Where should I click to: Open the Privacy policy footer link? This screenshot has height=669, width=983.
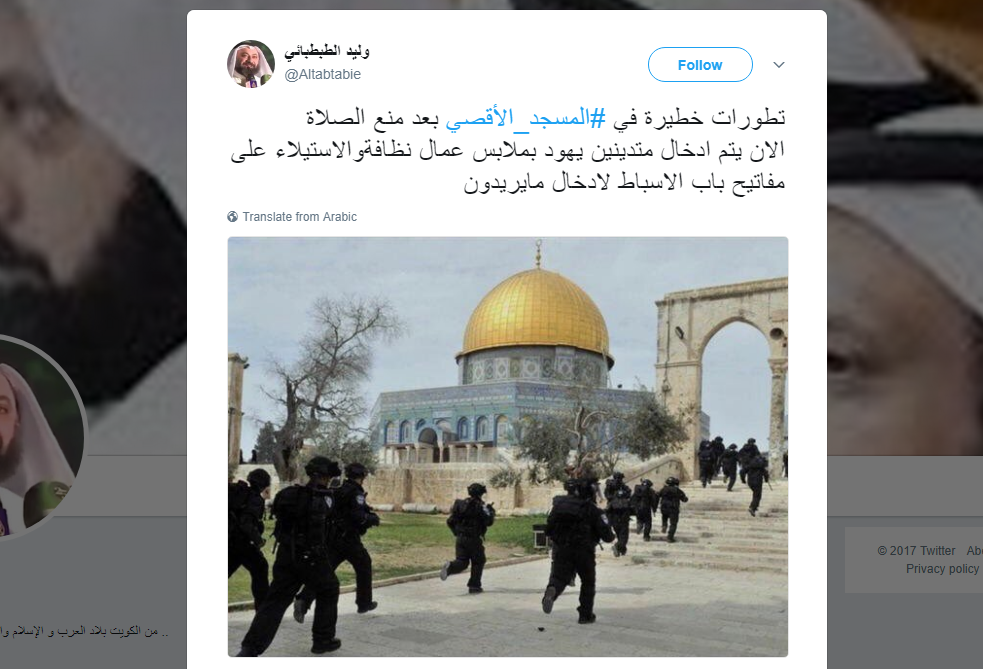[x=942, y=568]
